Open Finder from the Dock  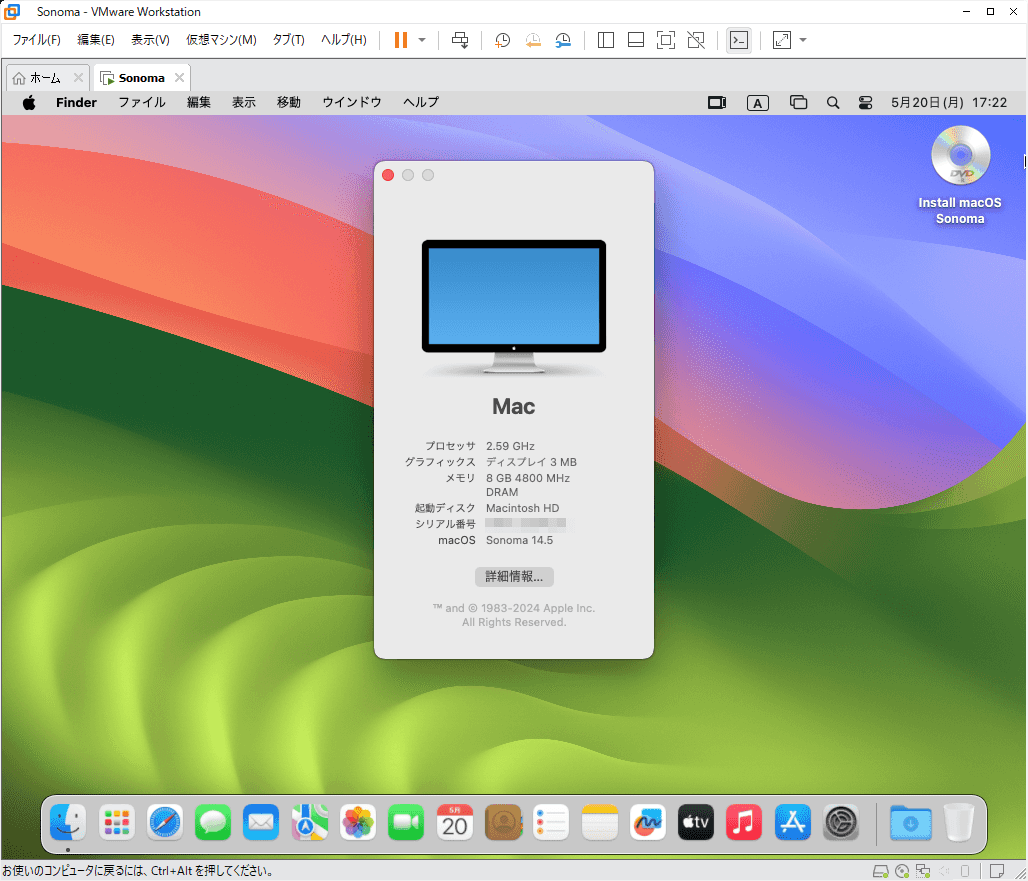68,822
